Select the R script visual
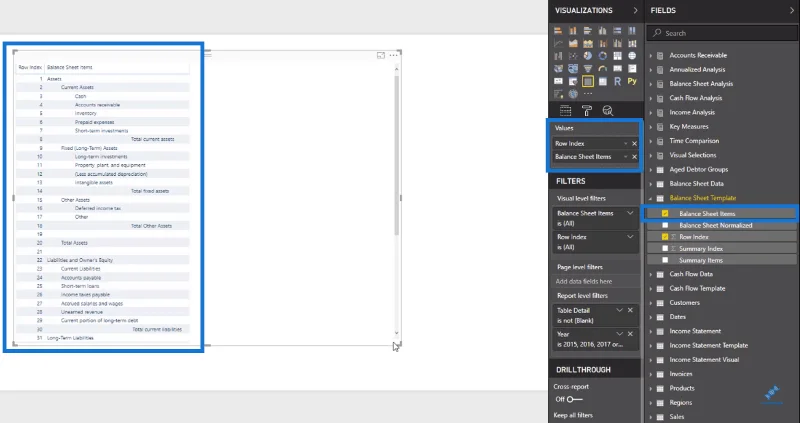 point(617,82)
